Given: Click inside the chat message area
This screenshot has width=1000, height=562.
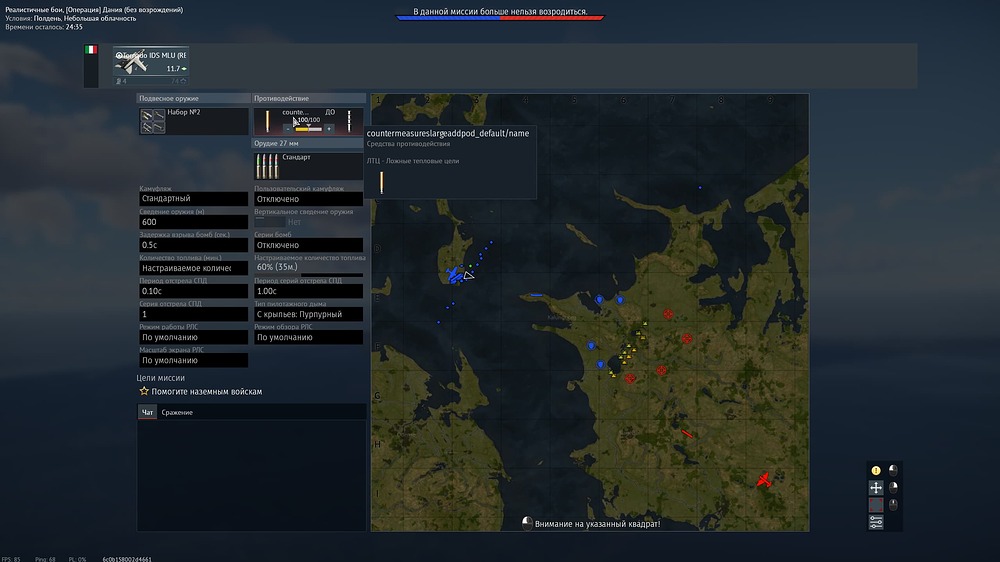Looking at the screenshot, I should tap(252, 475).
